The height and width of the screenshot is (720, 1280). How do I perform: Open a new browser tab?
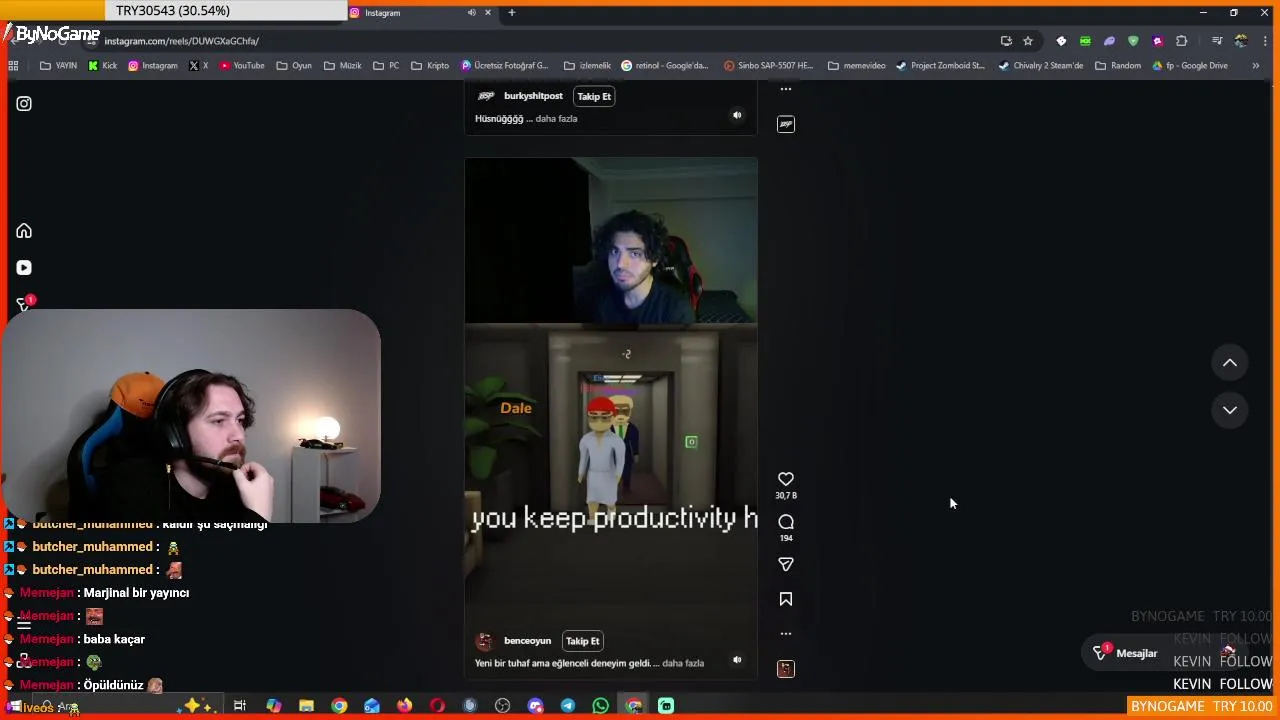[512, 13]
